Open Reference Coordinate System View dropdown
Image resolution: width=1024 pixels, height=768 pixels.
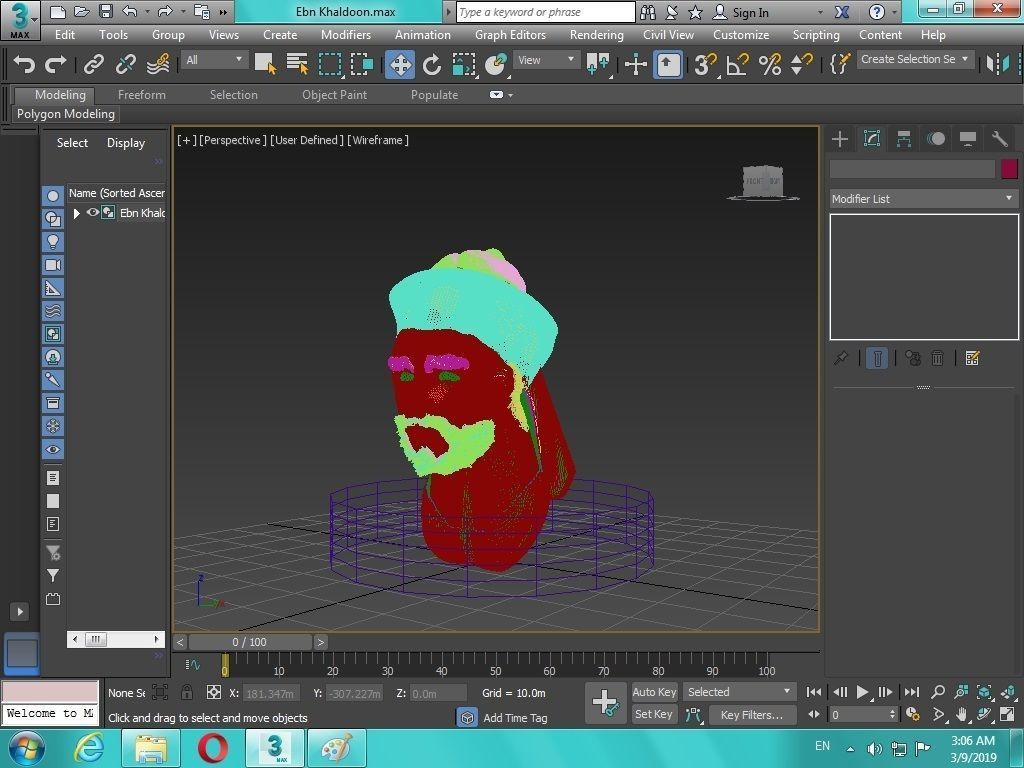(545, 60)
